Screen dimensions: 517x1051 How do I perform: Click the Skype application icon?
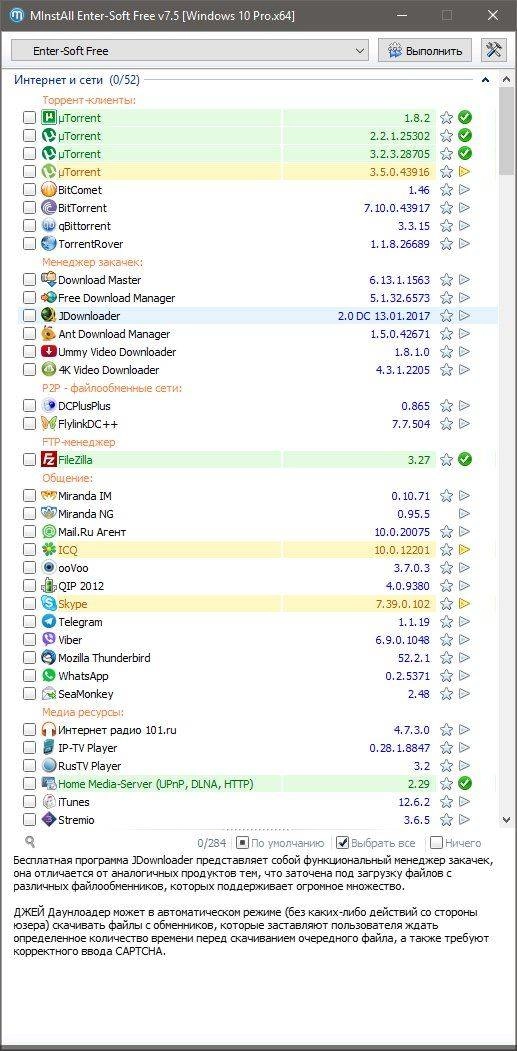(48, 604)
